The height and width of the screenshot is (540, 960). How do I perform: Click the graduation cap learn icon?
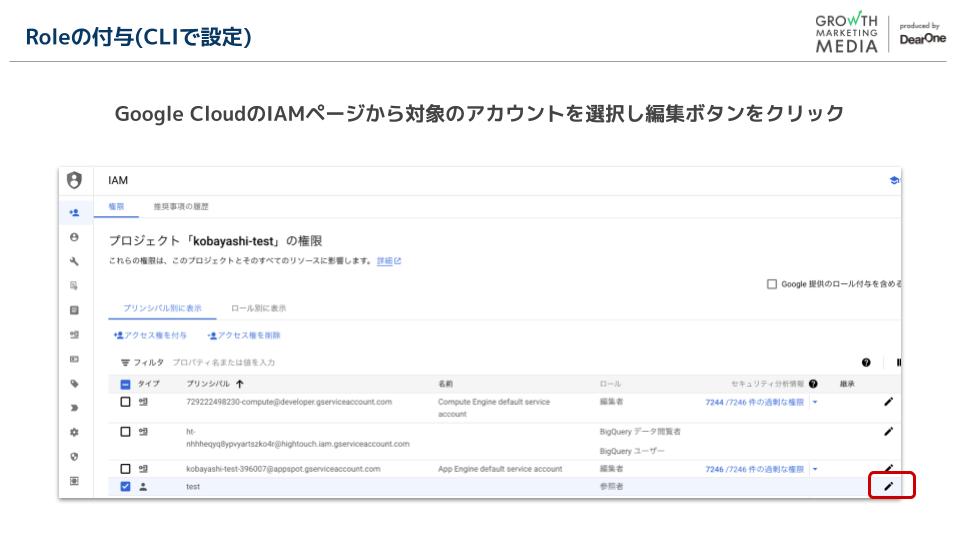pos(894,180)
